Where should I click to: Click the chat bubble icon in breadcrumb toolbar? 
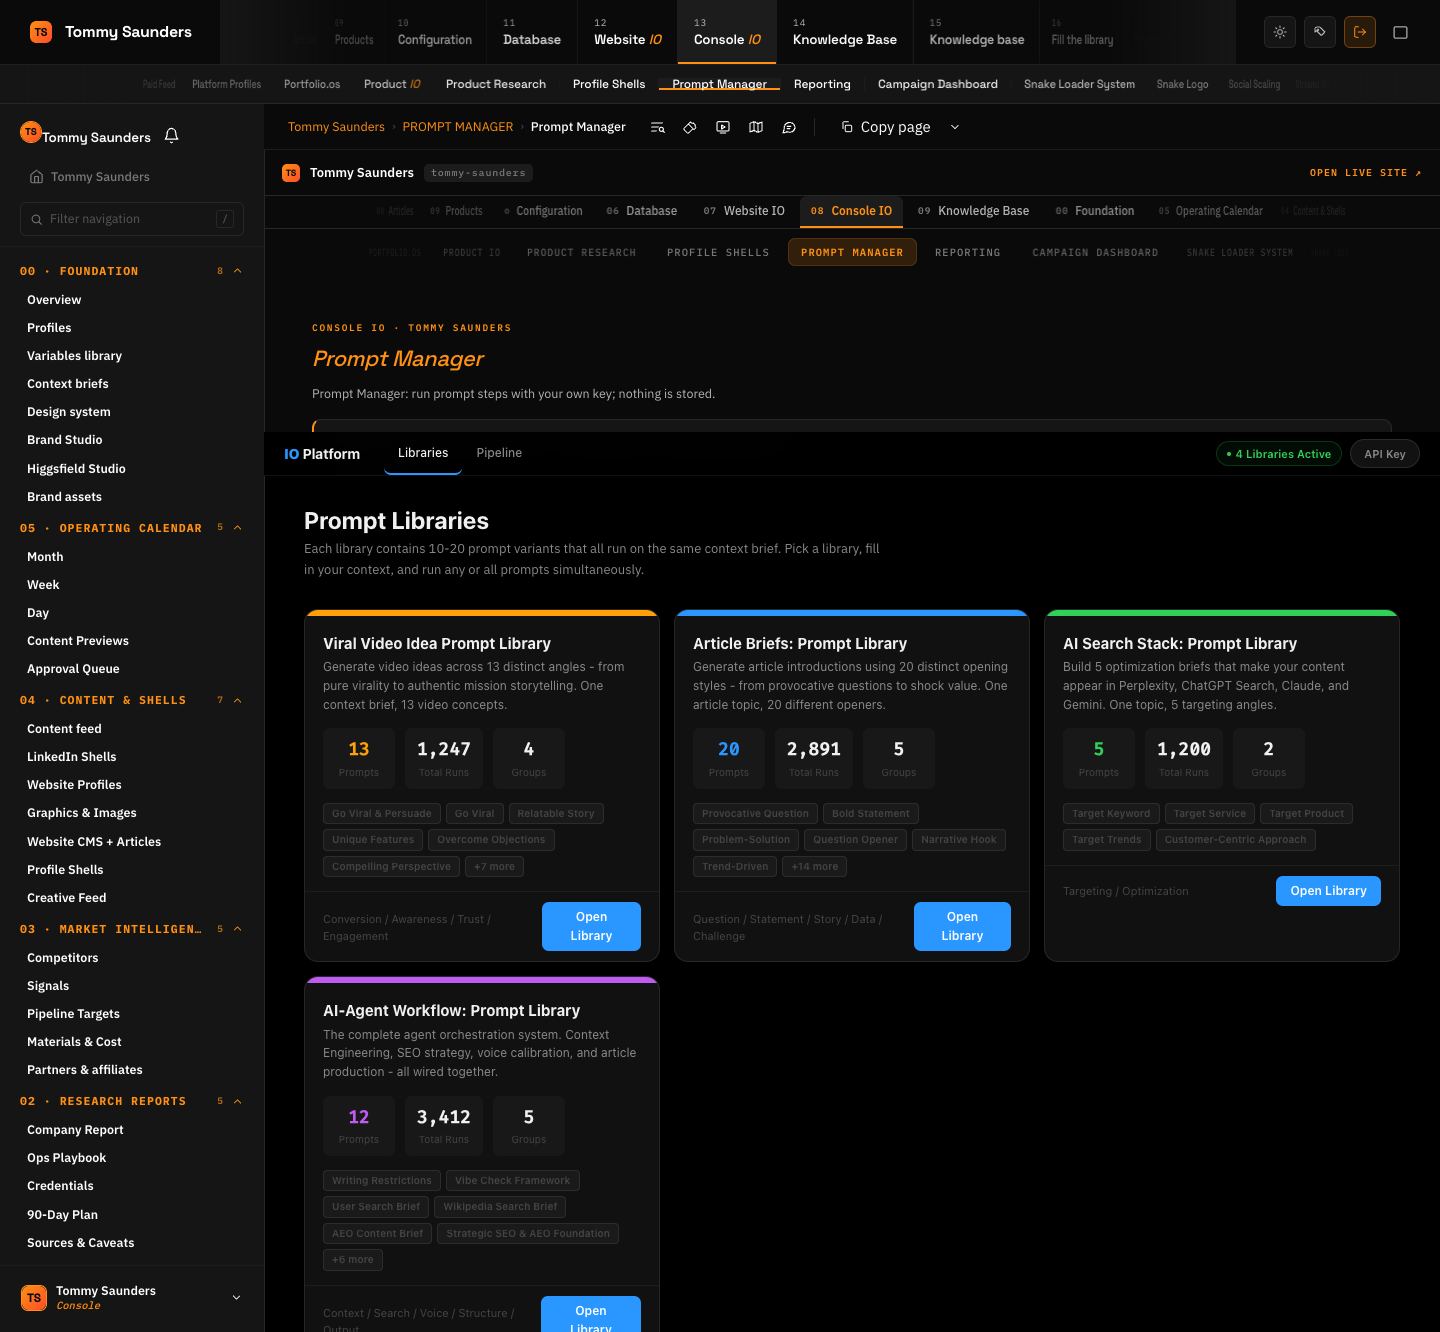tap(789, 127)
